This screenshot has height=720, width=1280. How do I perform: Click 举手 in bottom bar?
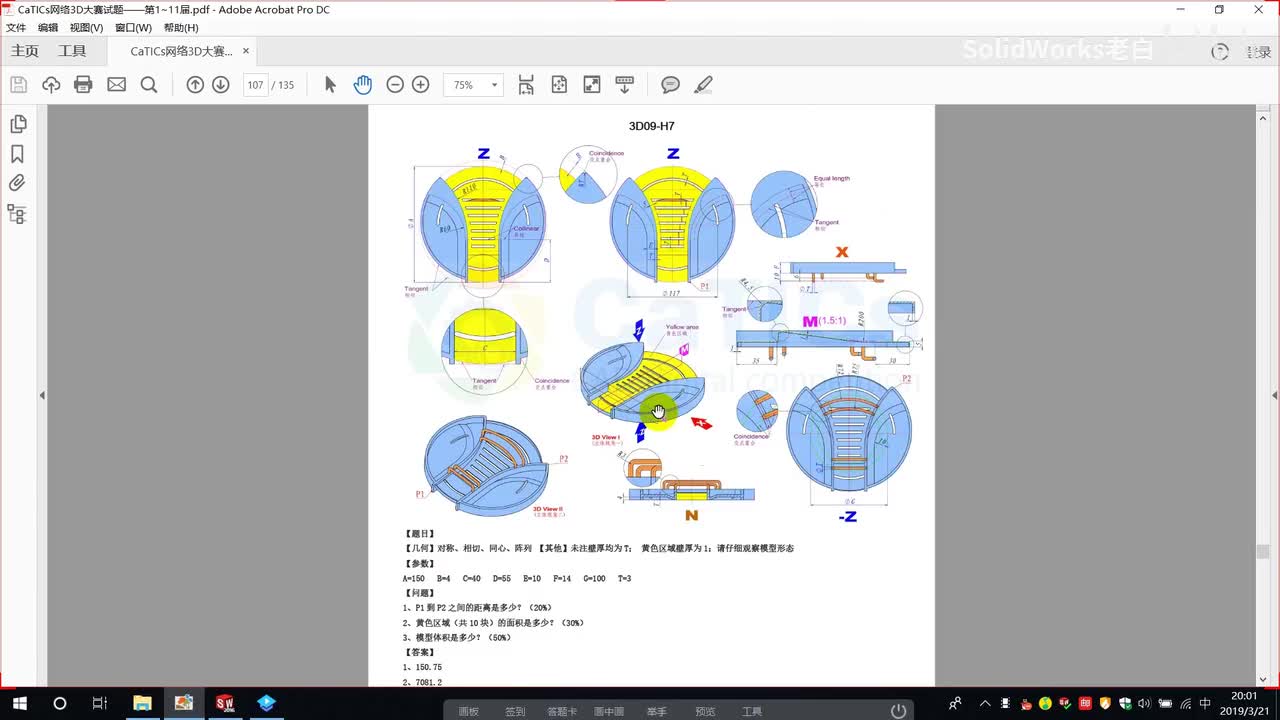[x=656, y=711]
